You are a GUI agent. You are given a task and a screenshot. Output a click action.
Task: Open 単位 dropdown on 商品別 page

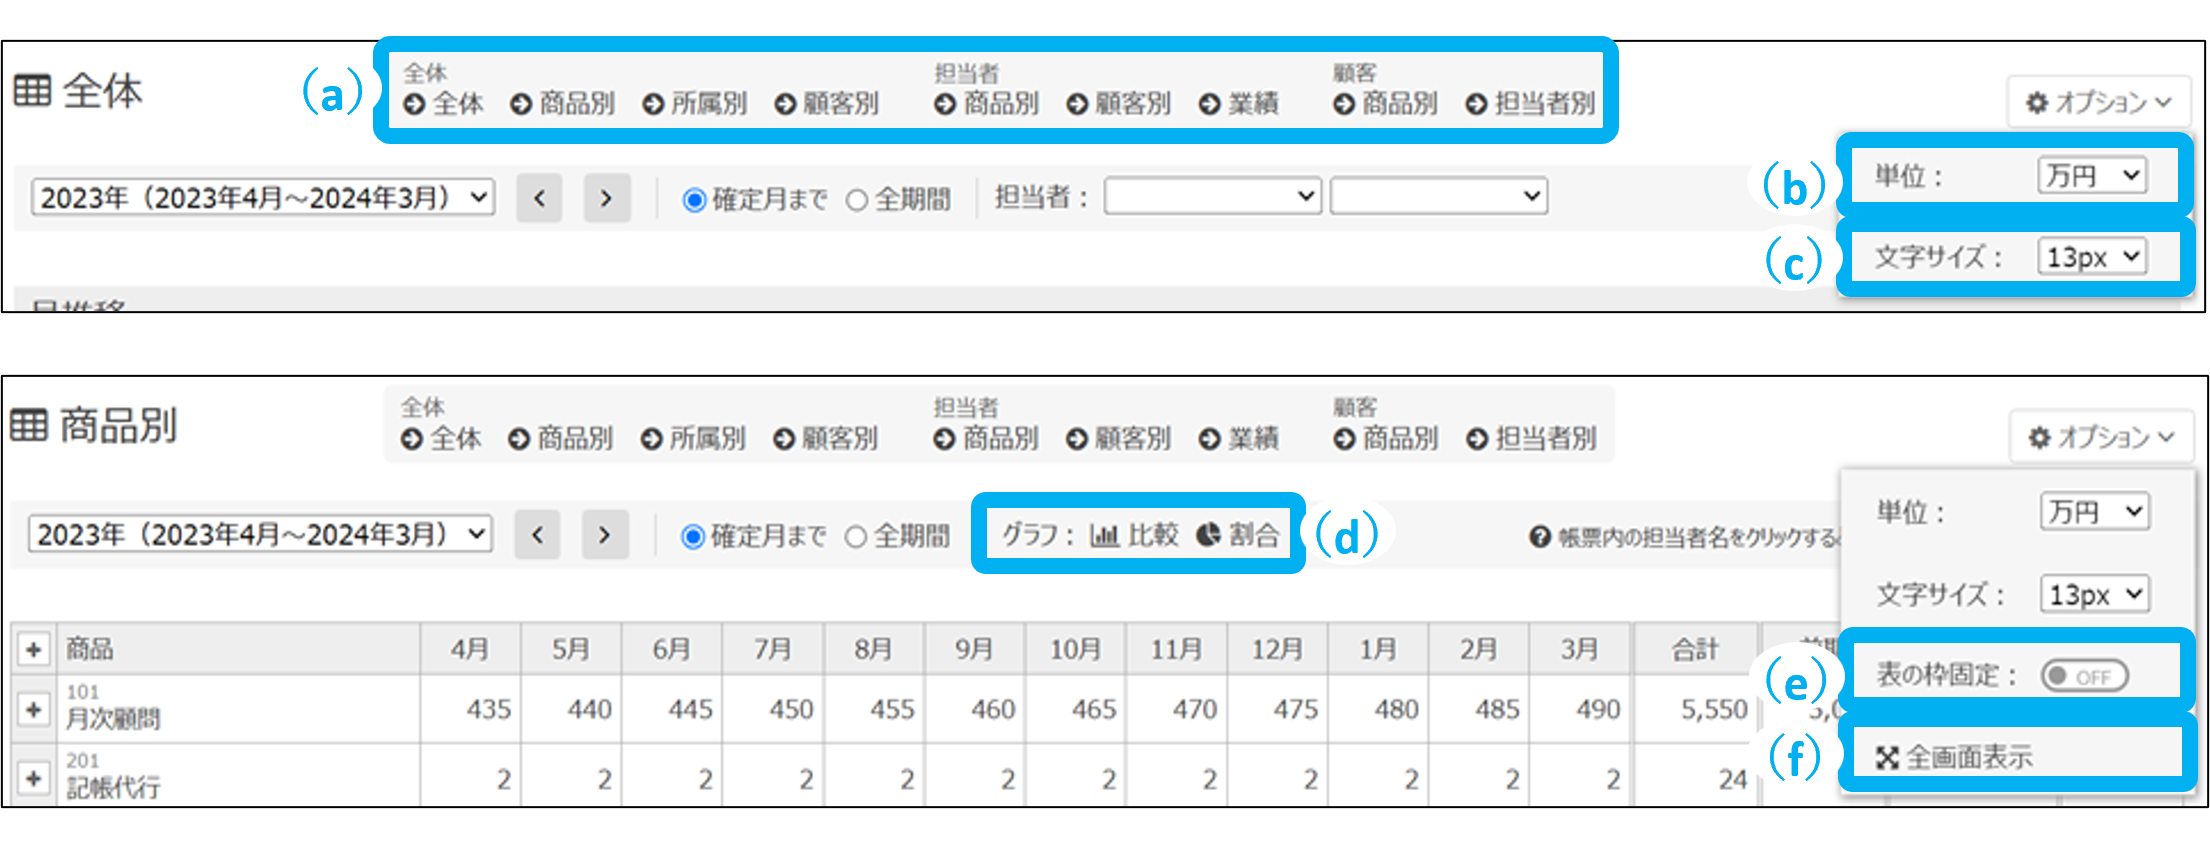tap(2094, 512)
